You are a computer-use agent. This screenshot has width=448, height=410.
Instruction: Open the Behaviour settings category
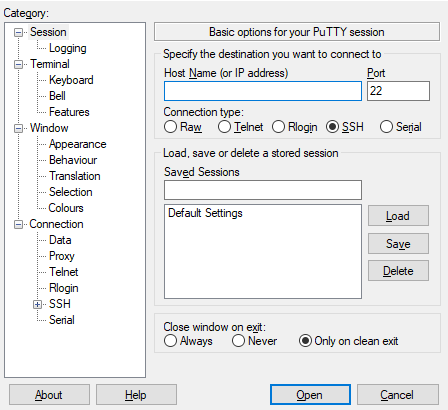pyautogui.click(x=73, y=160)
